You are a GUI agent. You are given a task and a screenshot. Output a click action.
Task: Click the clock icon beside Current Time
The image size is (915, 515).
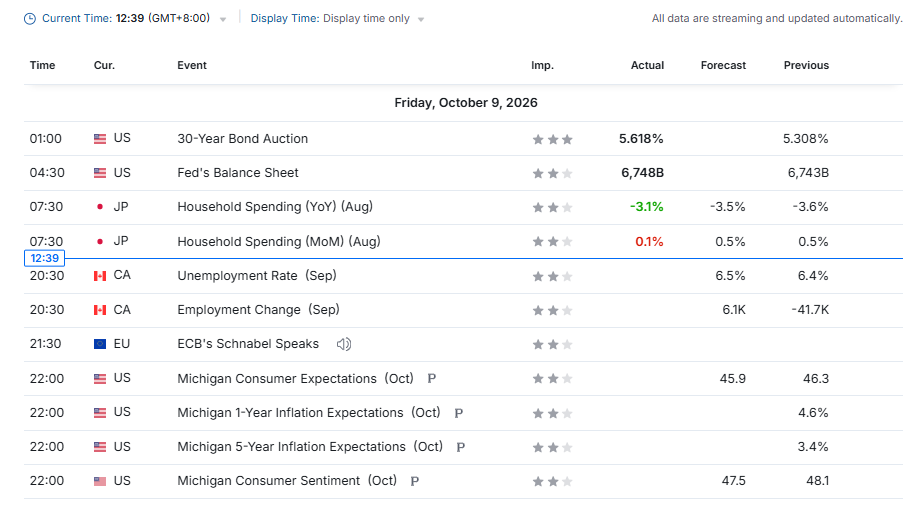click(x=30, y=19)
